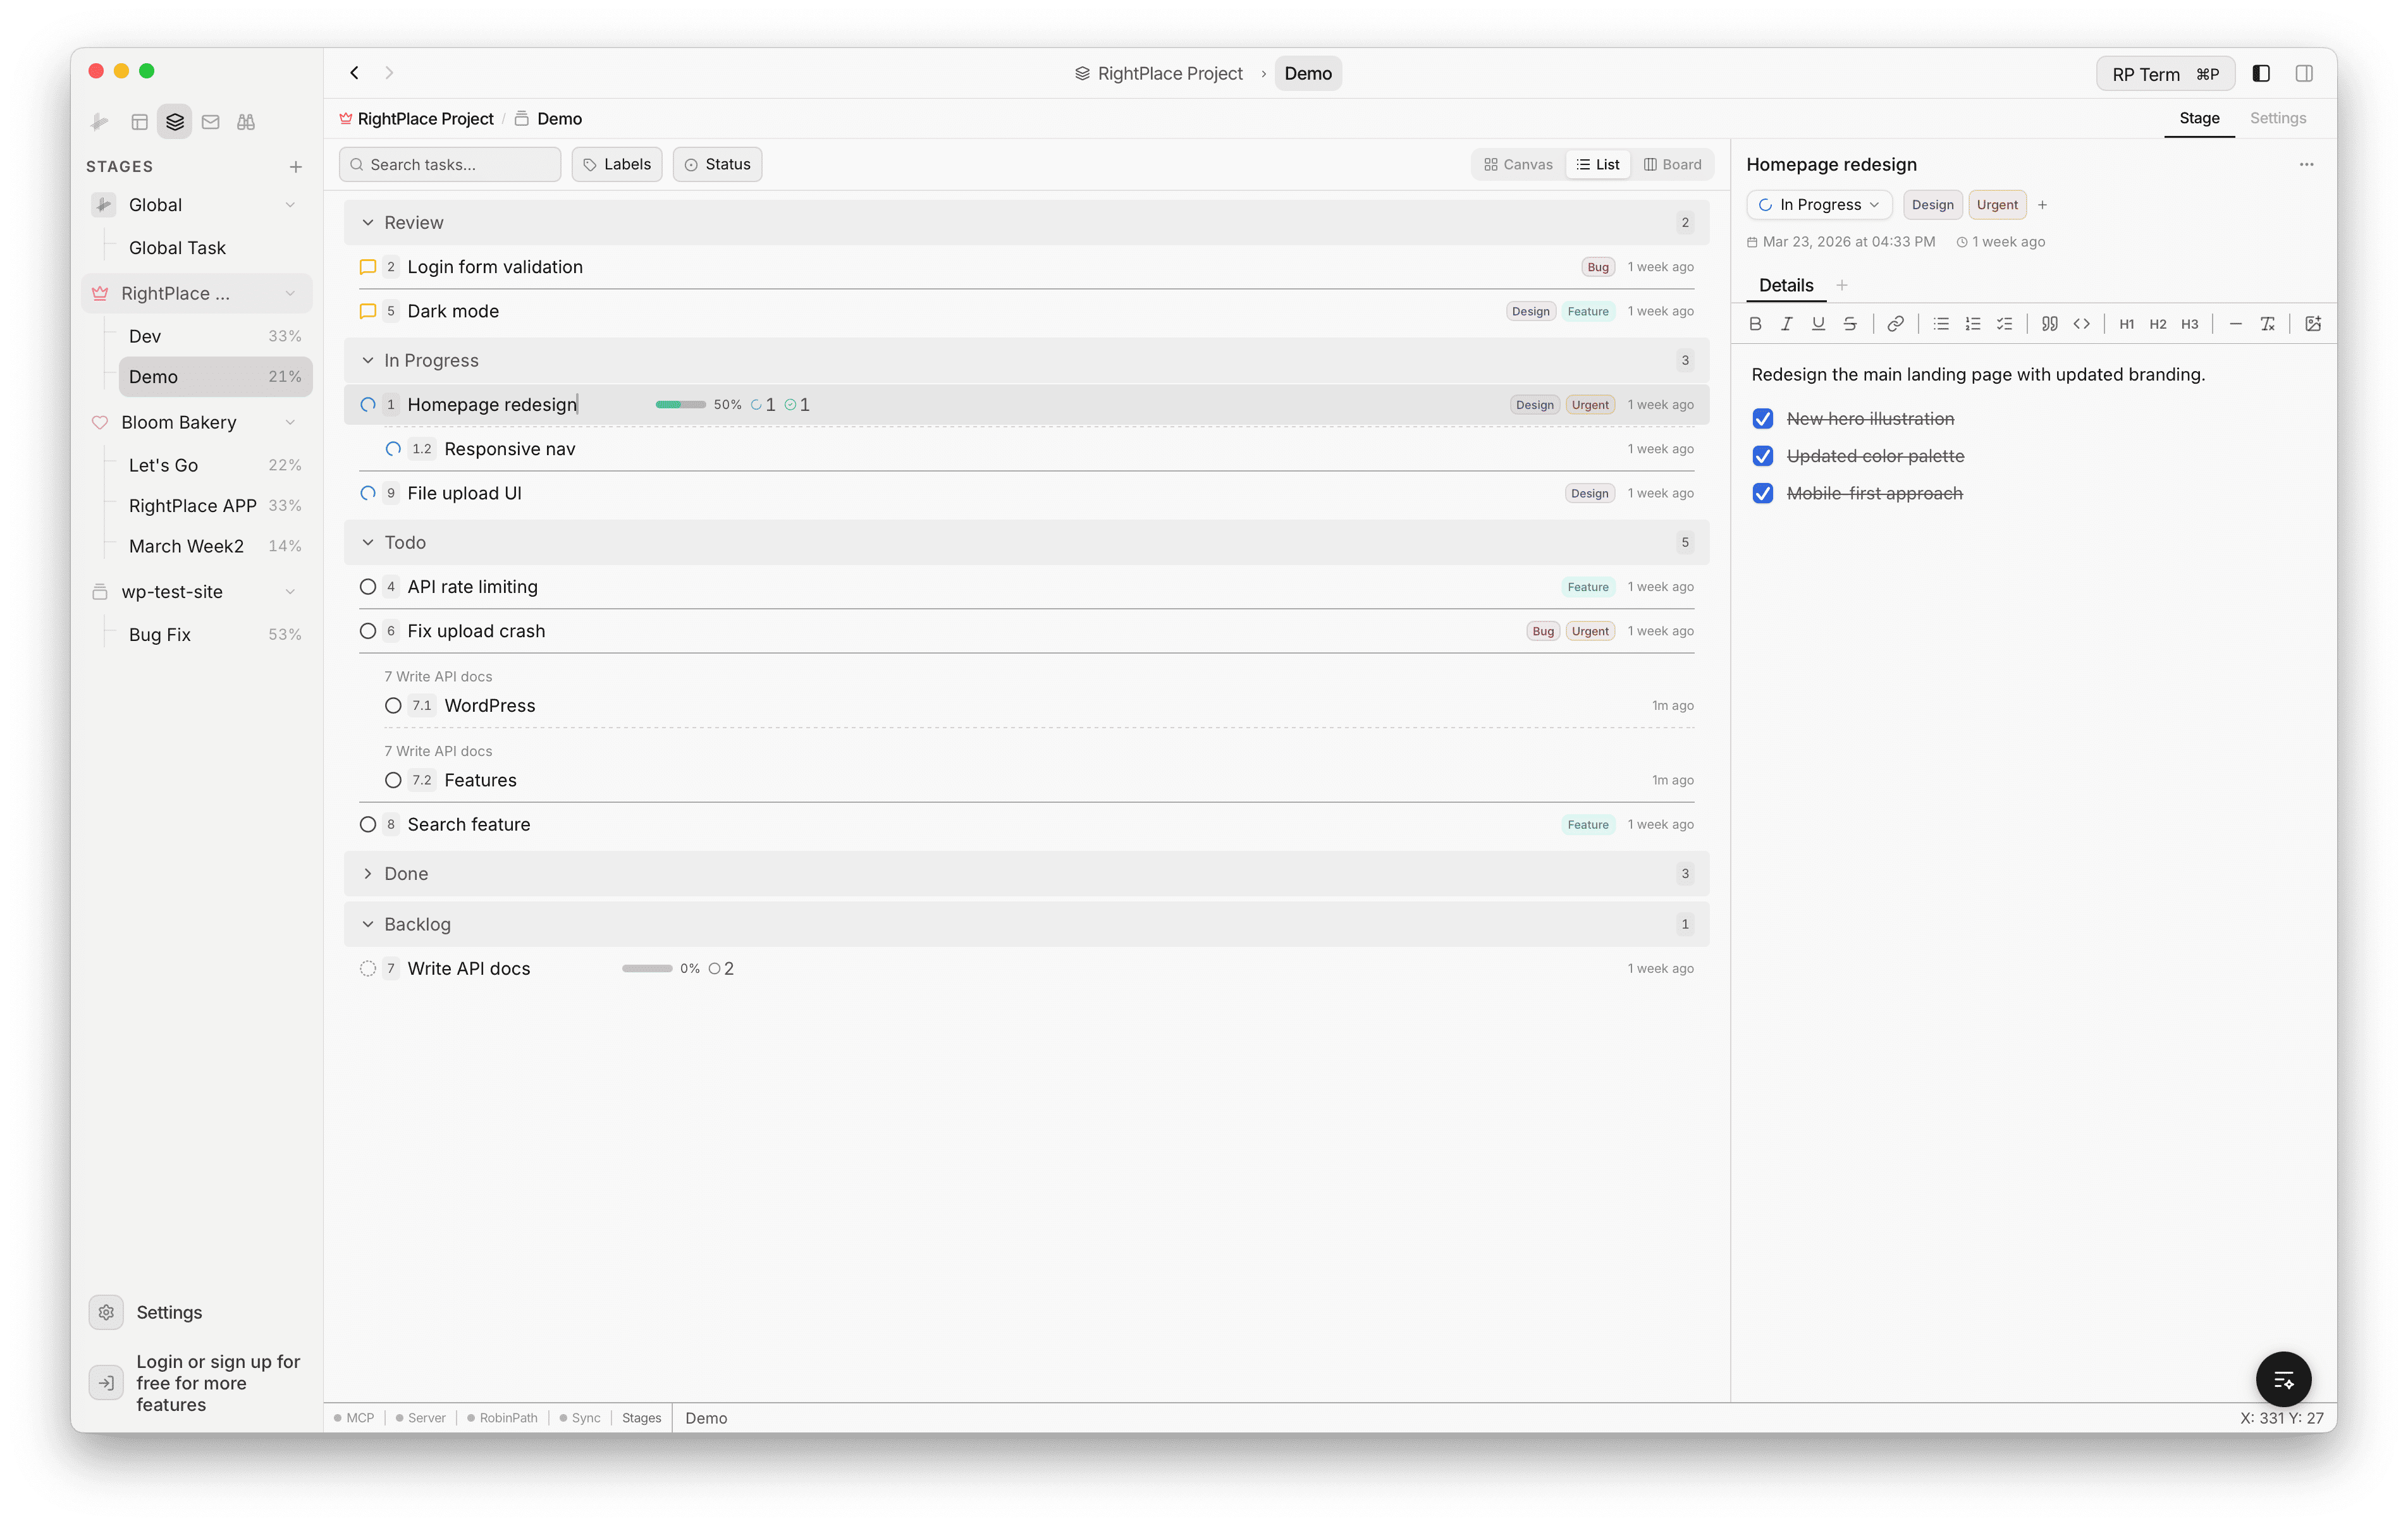Open the mail/inbox icon in sidebar
Viewport: 2408px width, 1526px height.
coord(211,121)
